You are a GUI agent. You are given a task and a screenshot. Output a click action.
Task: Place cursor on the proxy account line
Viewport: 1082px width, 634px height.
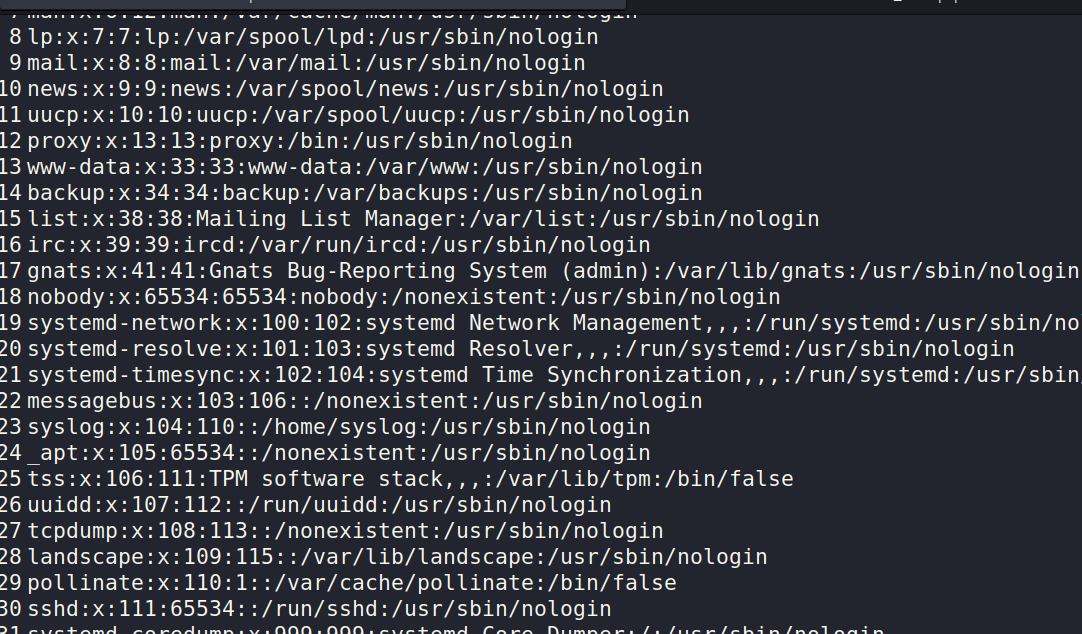pos(300,141)
